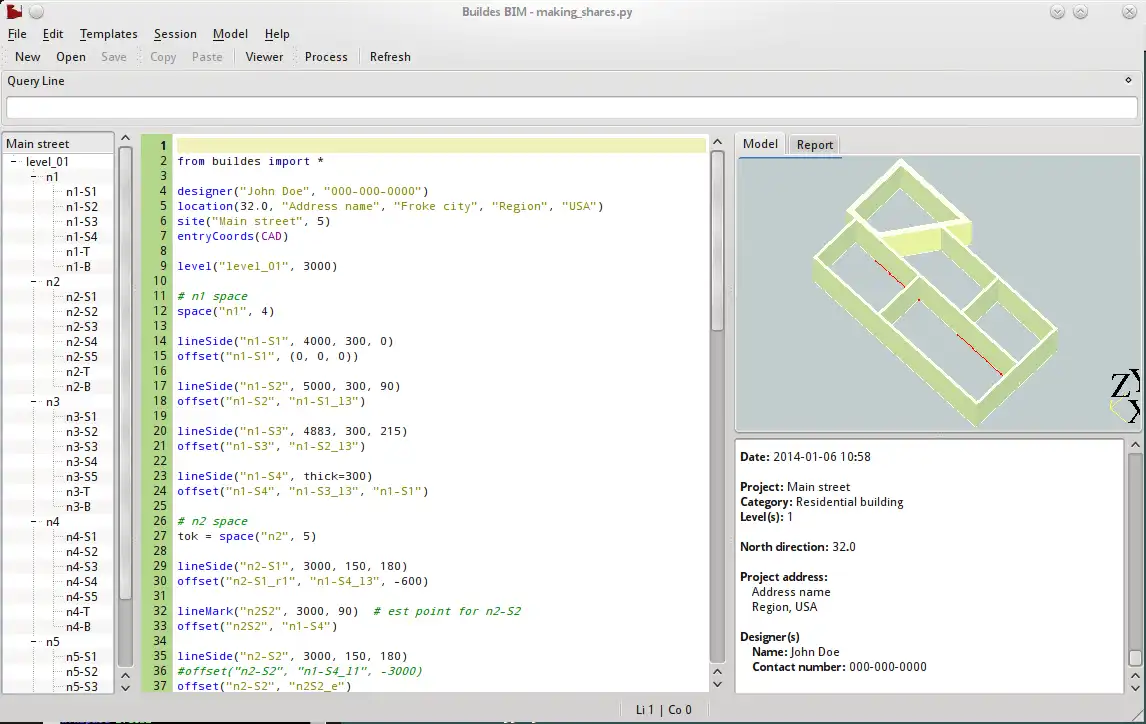Screen dimensions: 1146x724
Task: Click the code editor scroll-down arrow
Action: point(717,684)
